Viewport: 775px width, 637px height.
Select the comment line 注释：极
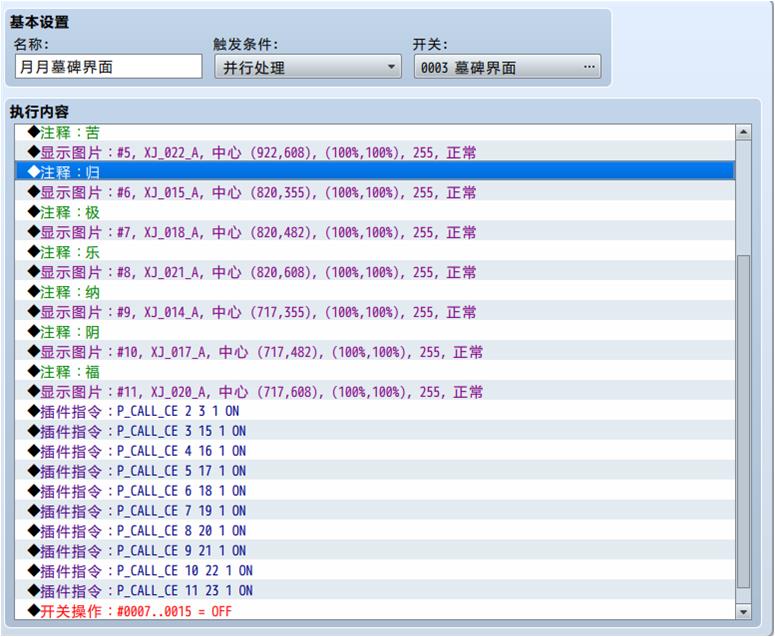click(x=375, y=212)
